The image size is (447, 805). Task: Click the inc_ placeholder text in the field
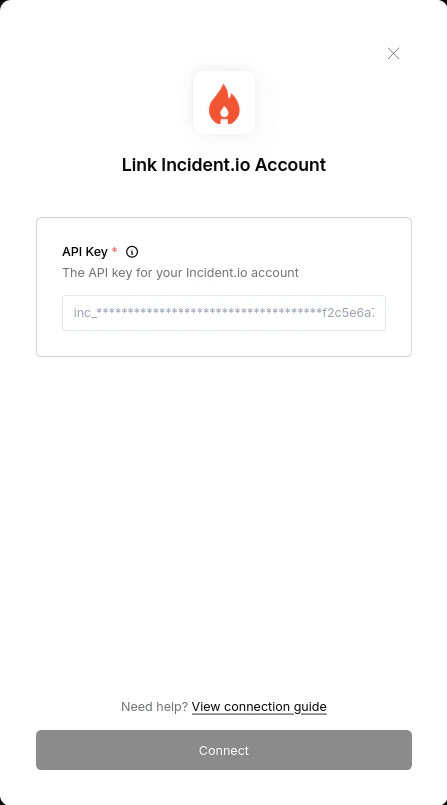coord(224,313)
